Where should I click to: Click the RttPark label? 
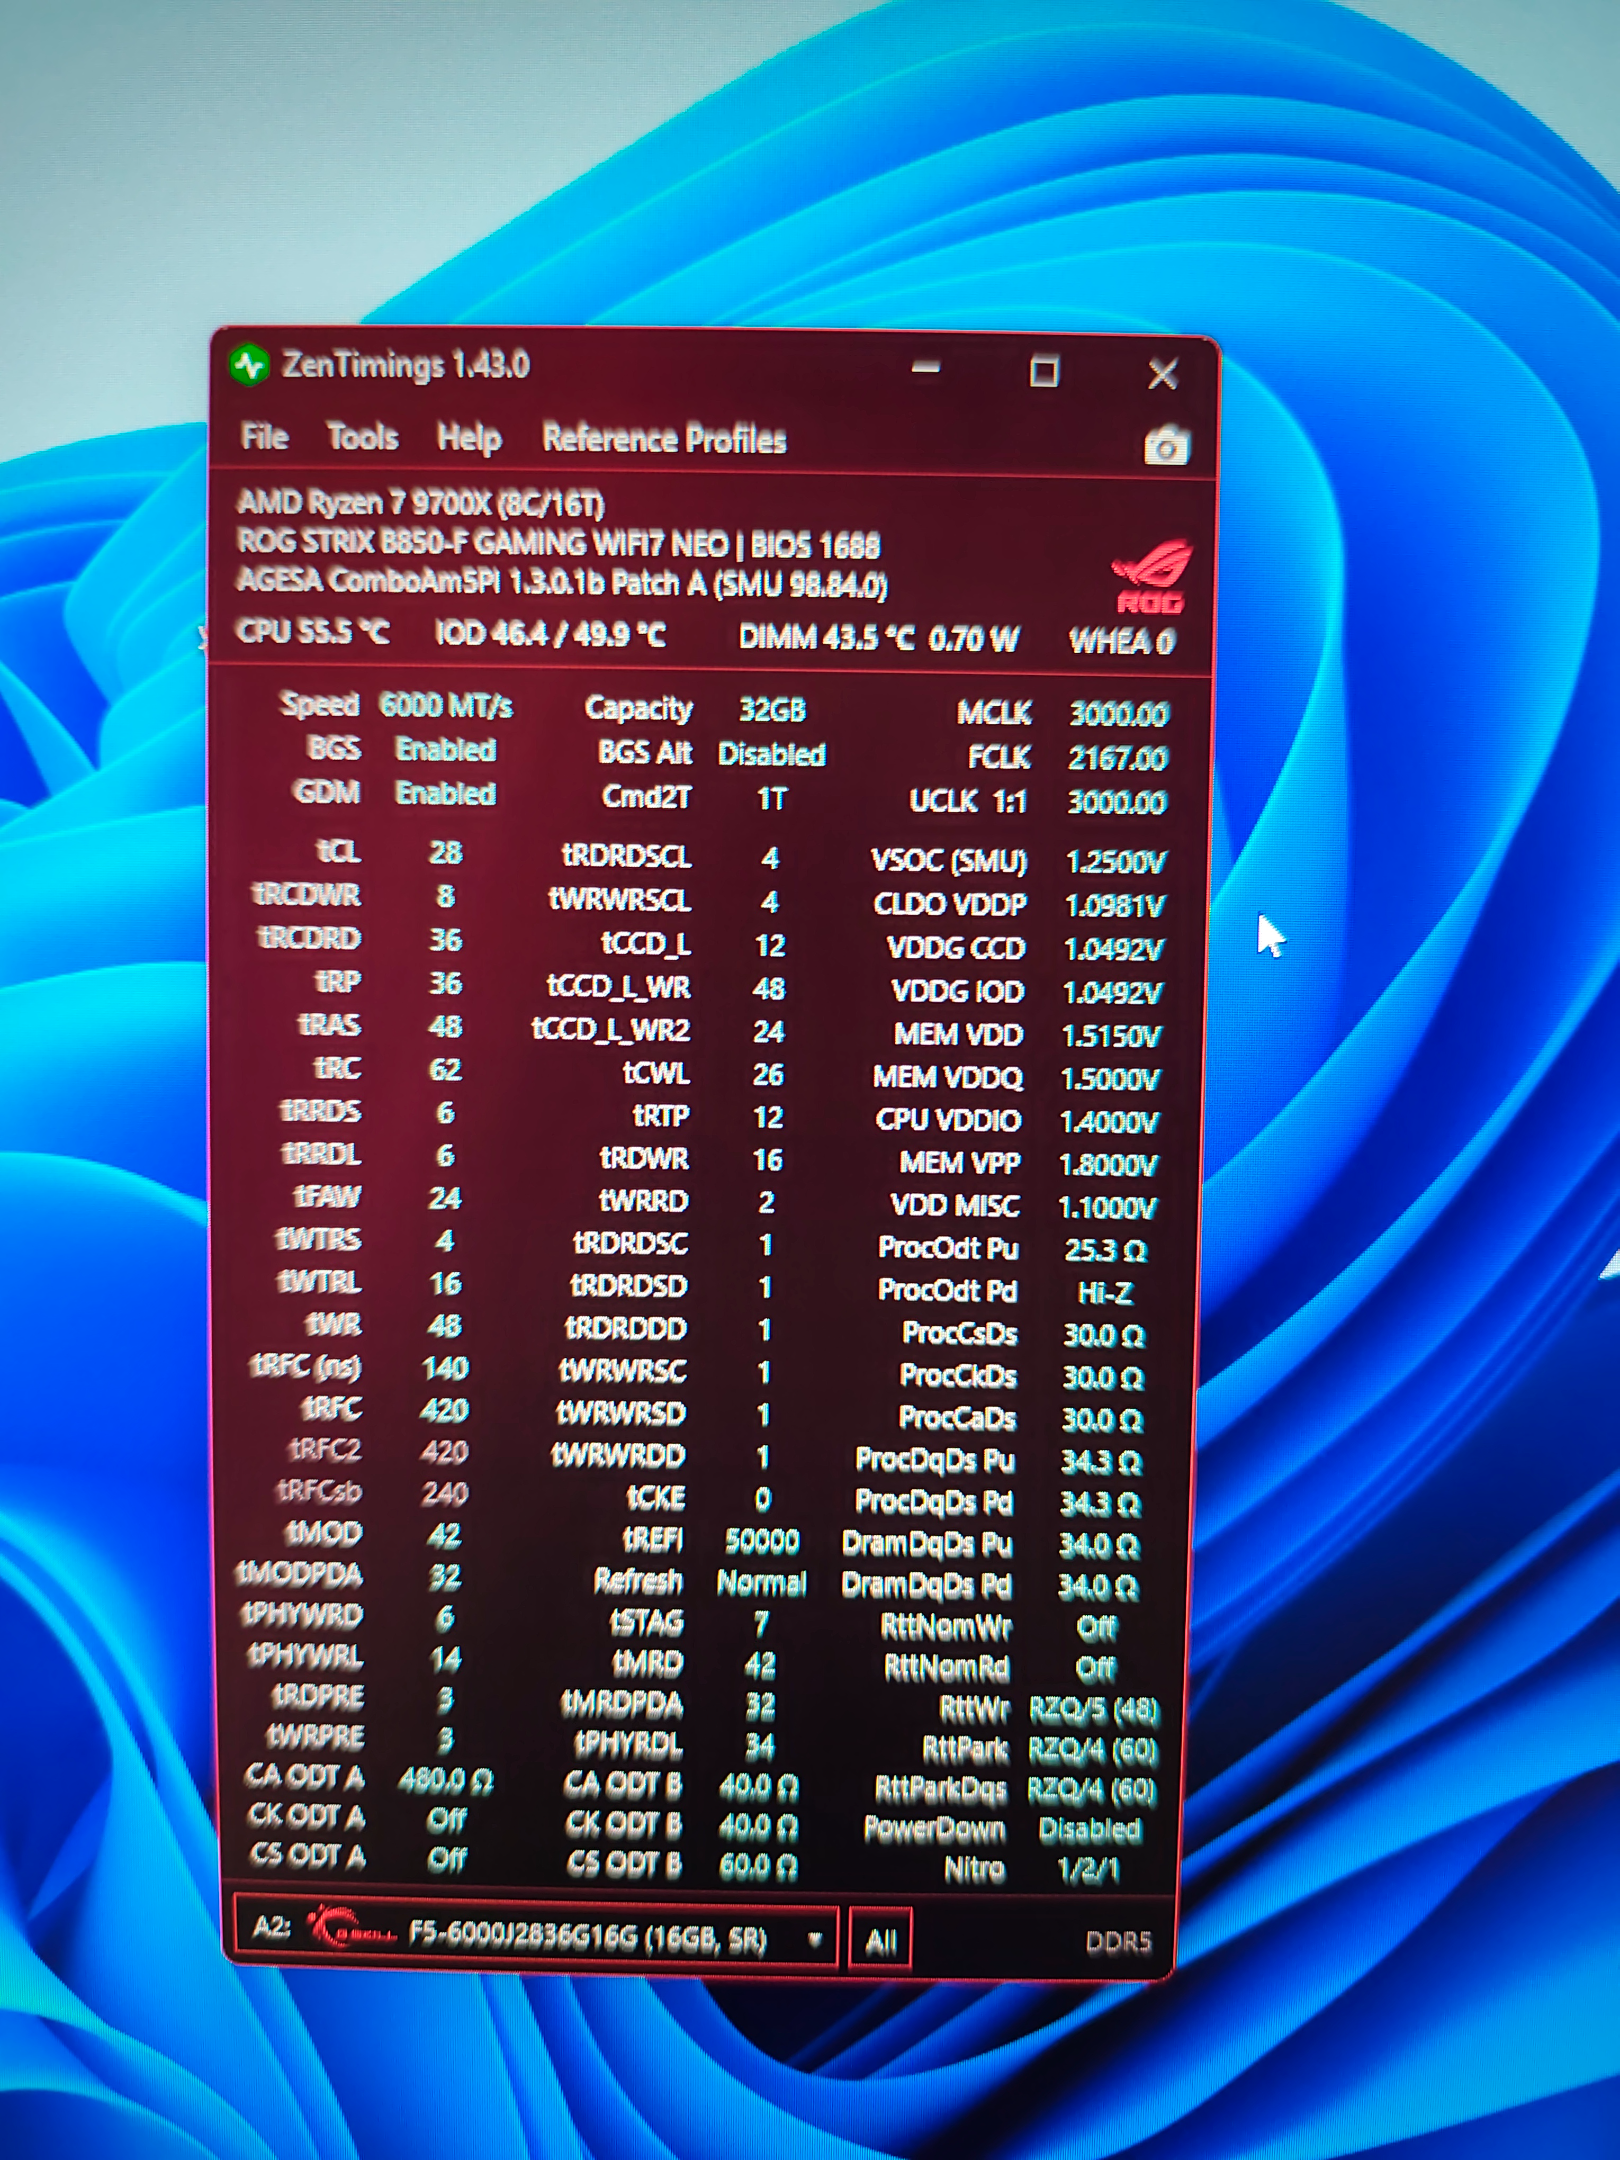964,1748
